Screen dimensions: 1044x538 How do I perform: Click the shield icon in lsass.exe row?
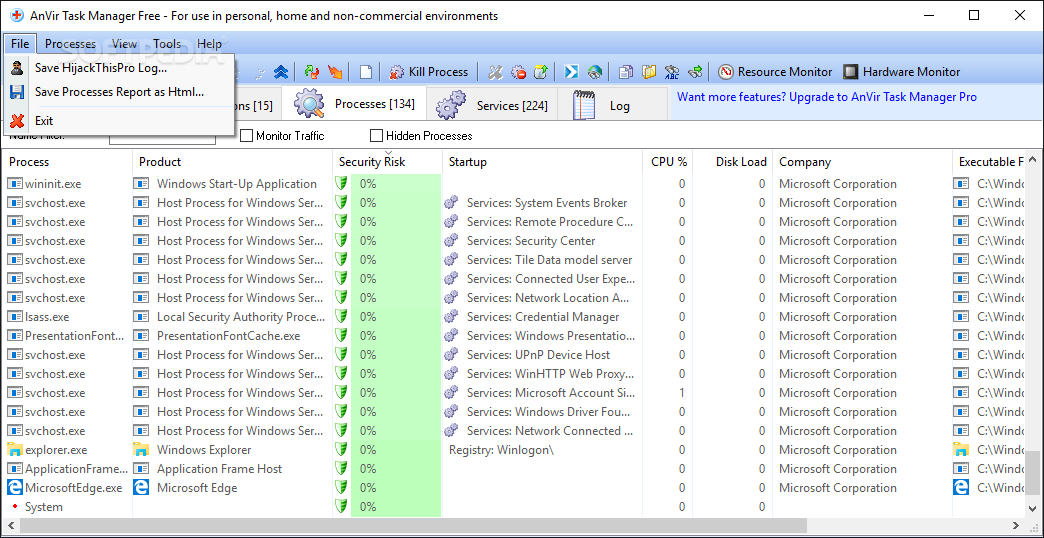click(342, 317)
